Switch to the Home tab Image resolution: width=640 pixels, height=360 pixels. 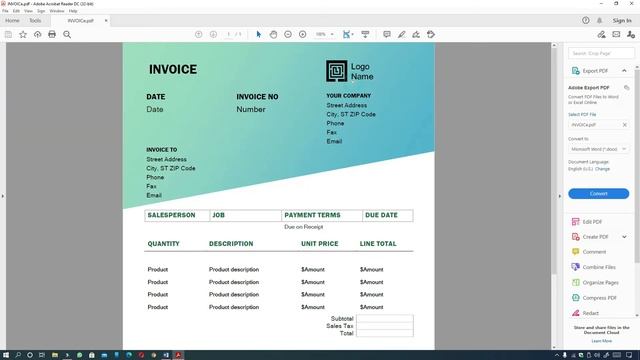click(x=12, y=20)
